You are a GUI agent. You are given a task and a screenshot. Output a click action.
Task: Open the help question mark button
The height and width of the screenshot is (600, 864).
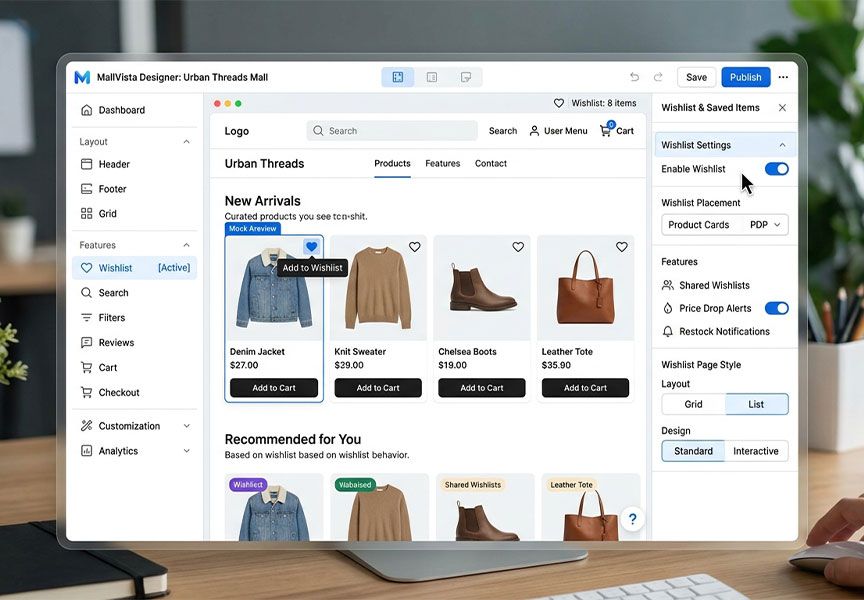pyautogui.click(x=632, y=518)
